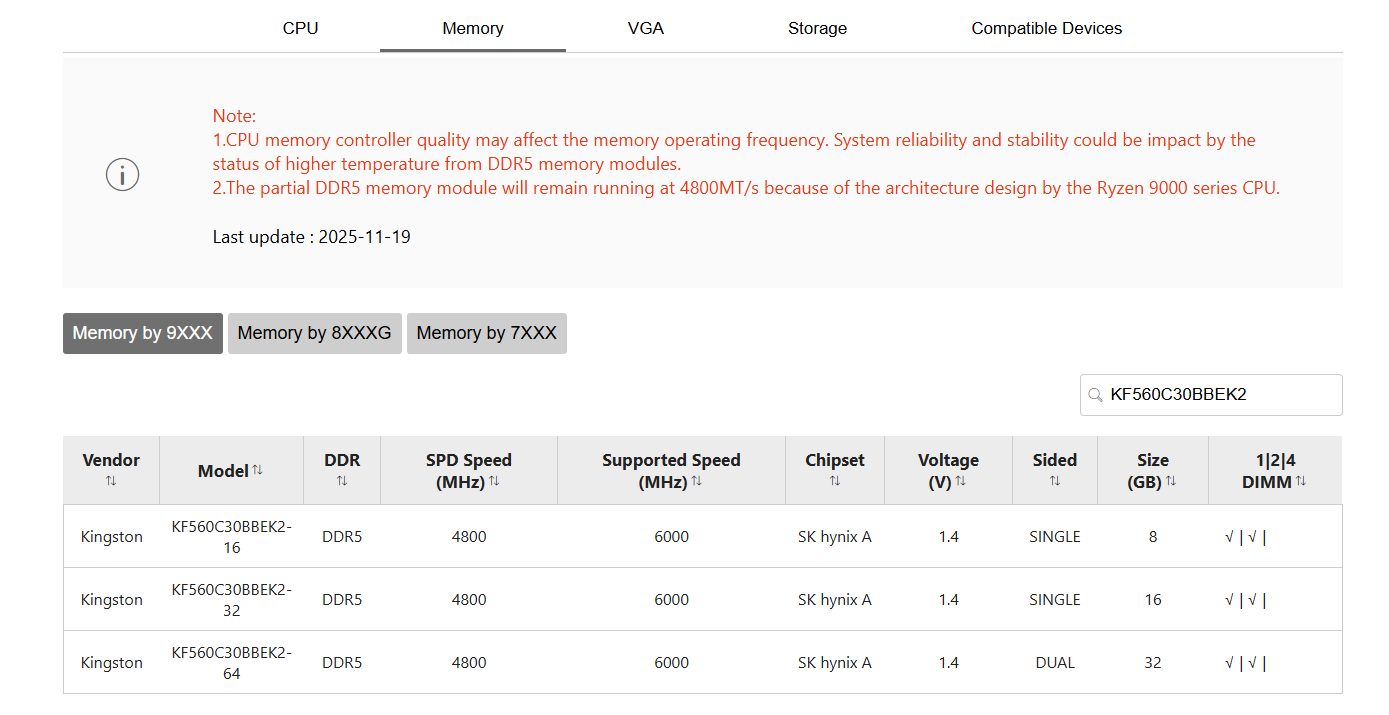Show Memory by 7XXX list
Image resolution: width=1389 pixels, height=715 pixels.
(x=487, y=333)
